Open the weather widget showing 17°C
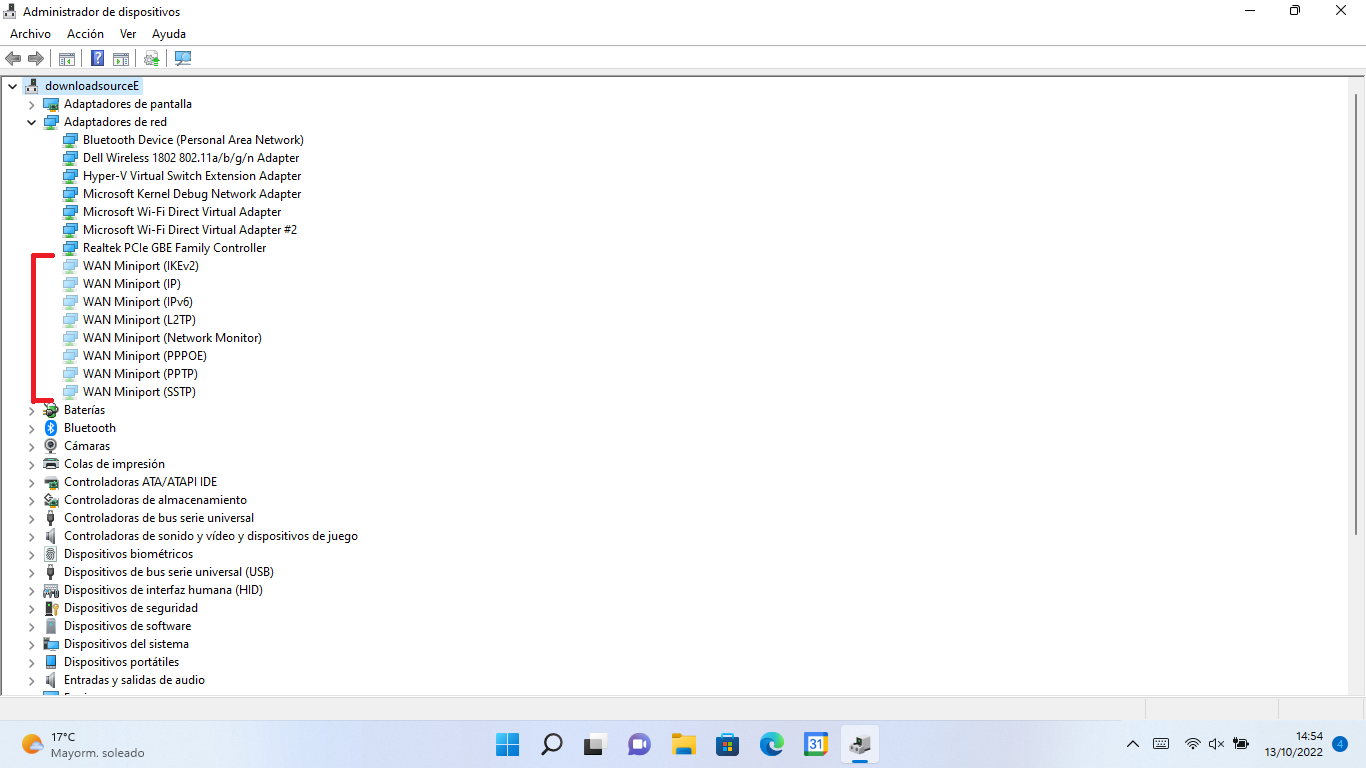The height and width of the screenshot is (768, 1366). [83, 745]
